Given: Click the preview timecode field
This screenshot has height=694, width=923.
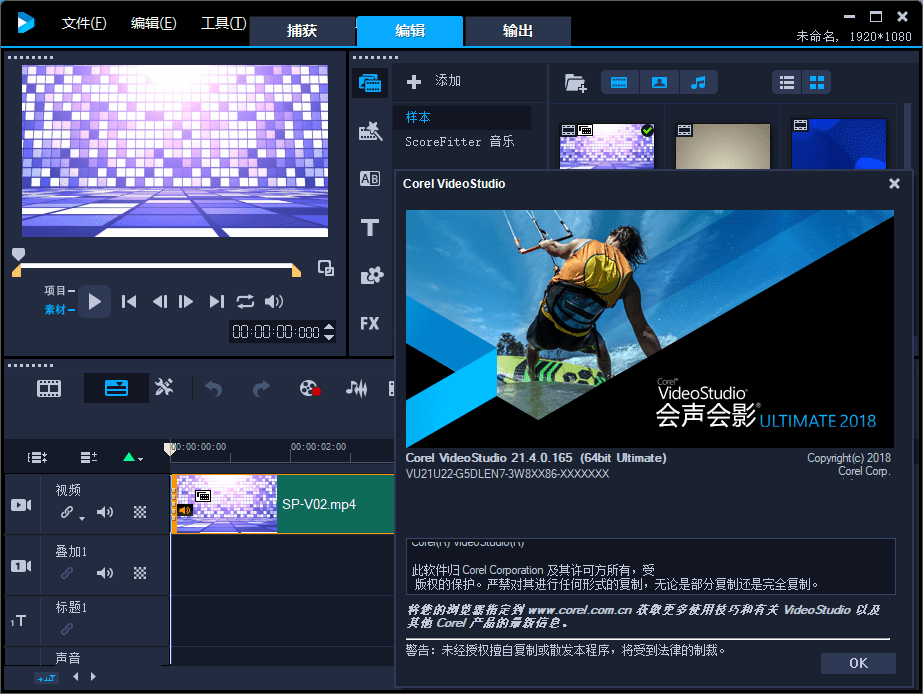Looking at the screenshot, I should [275, 332].
